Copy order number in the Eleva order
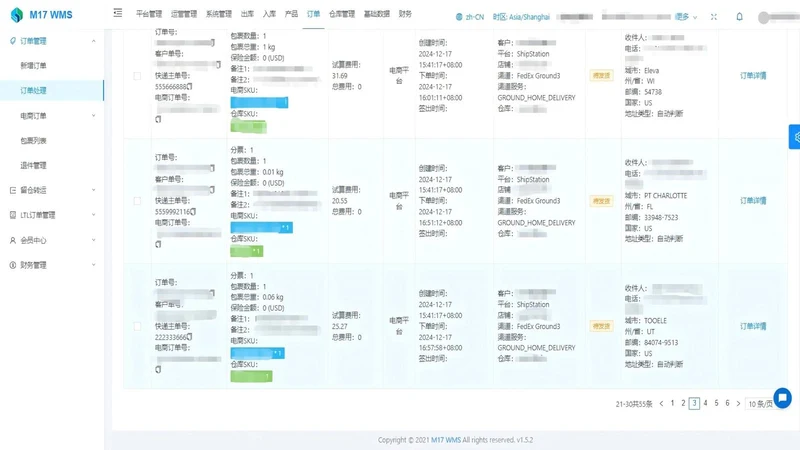Screen dimensions: 800x450 [213, 42]
